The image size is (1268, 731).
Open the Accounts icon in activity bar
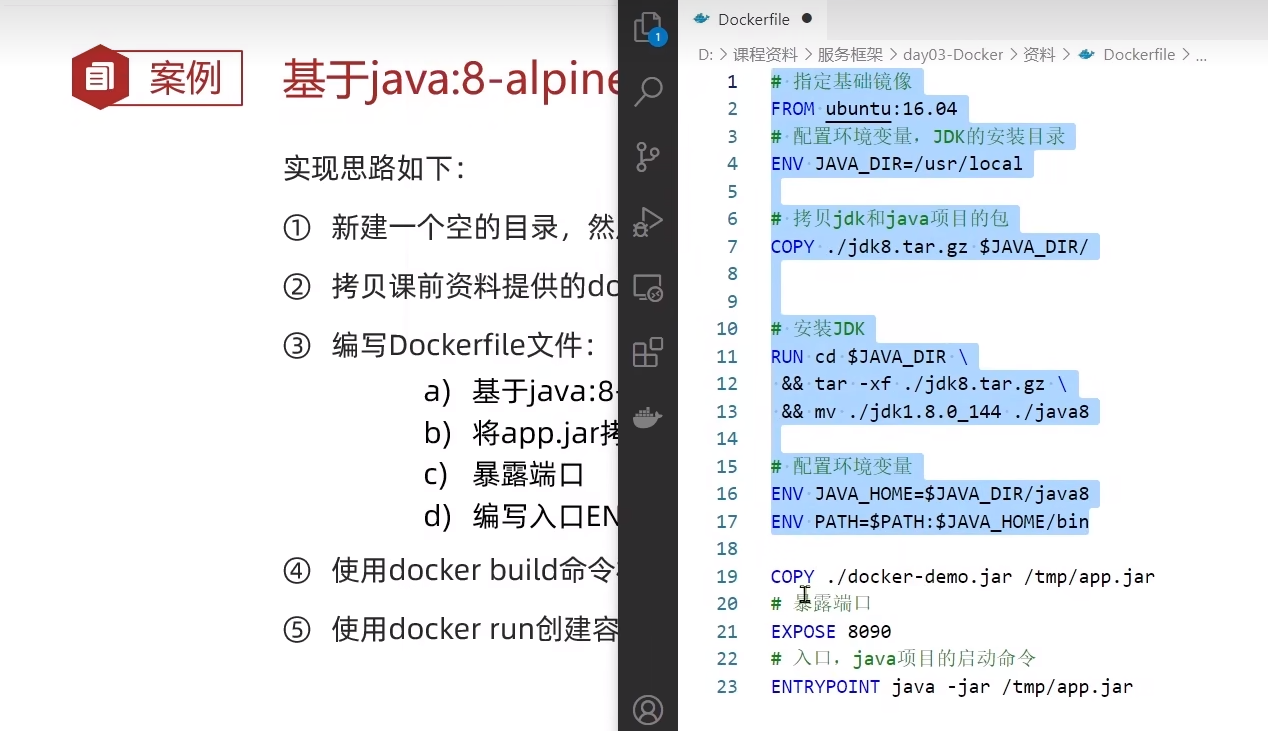click(x=648, y=710)
